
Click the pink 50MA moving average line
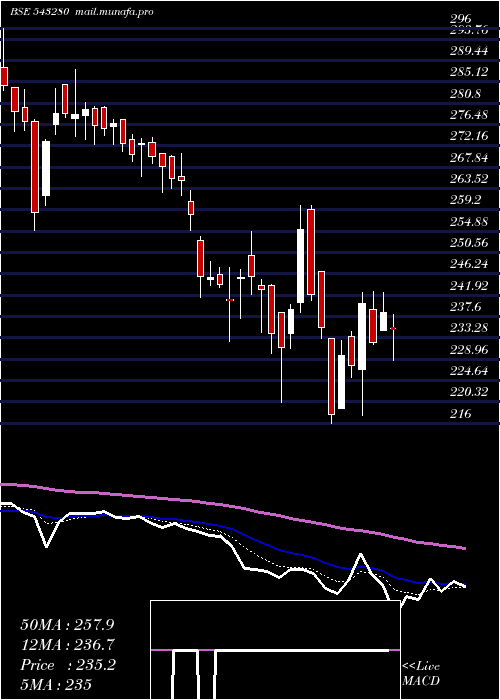click(232, 507)
